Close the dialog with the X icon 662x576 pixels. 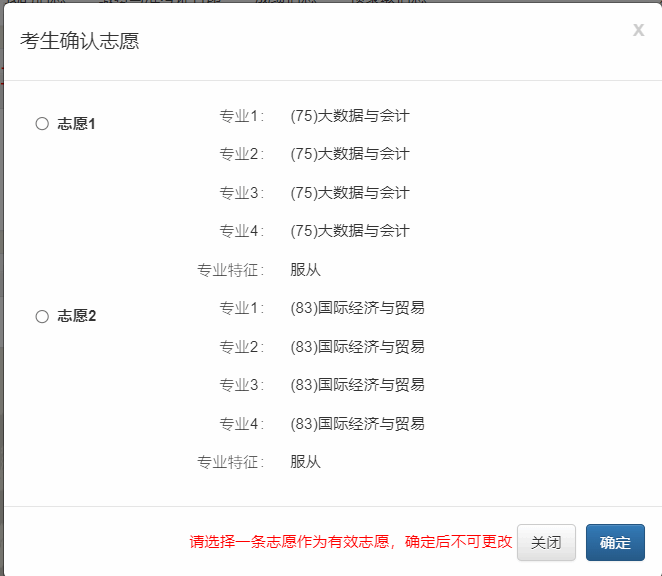click(x=638, y=30)
